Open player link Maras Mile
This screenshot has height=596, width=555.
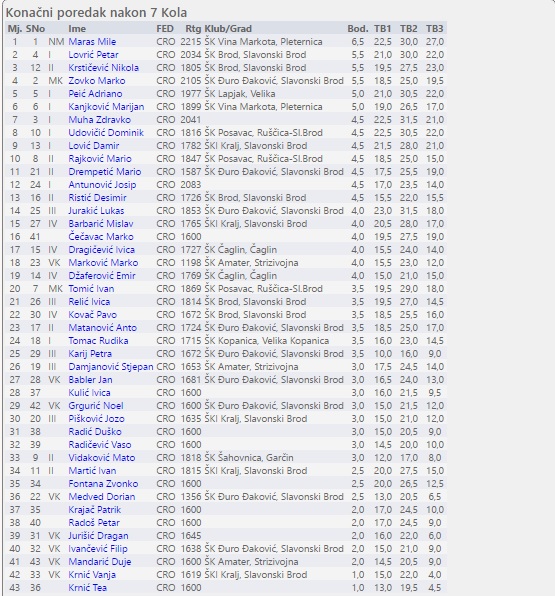pos(92,42)
